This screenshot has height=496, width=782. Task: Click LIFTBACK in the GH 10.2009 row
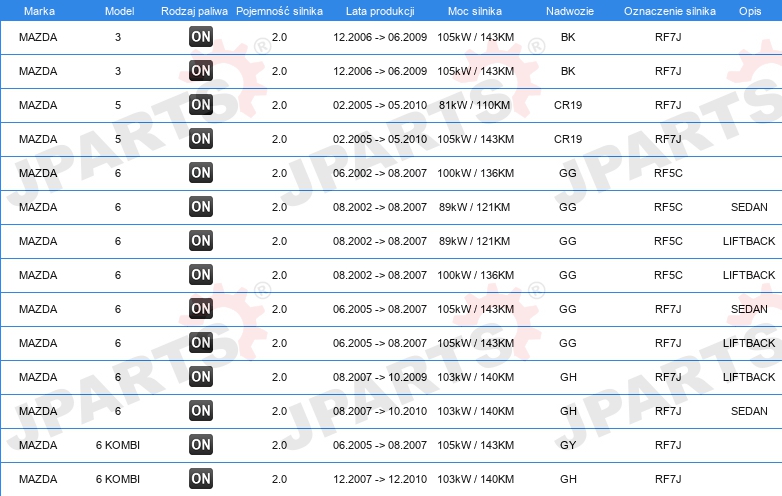click(x=749, y=377)
